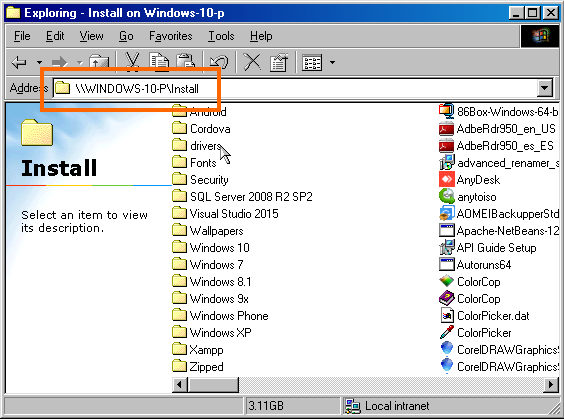Click the Paste clipboard toolbar icon

[186, 62]
